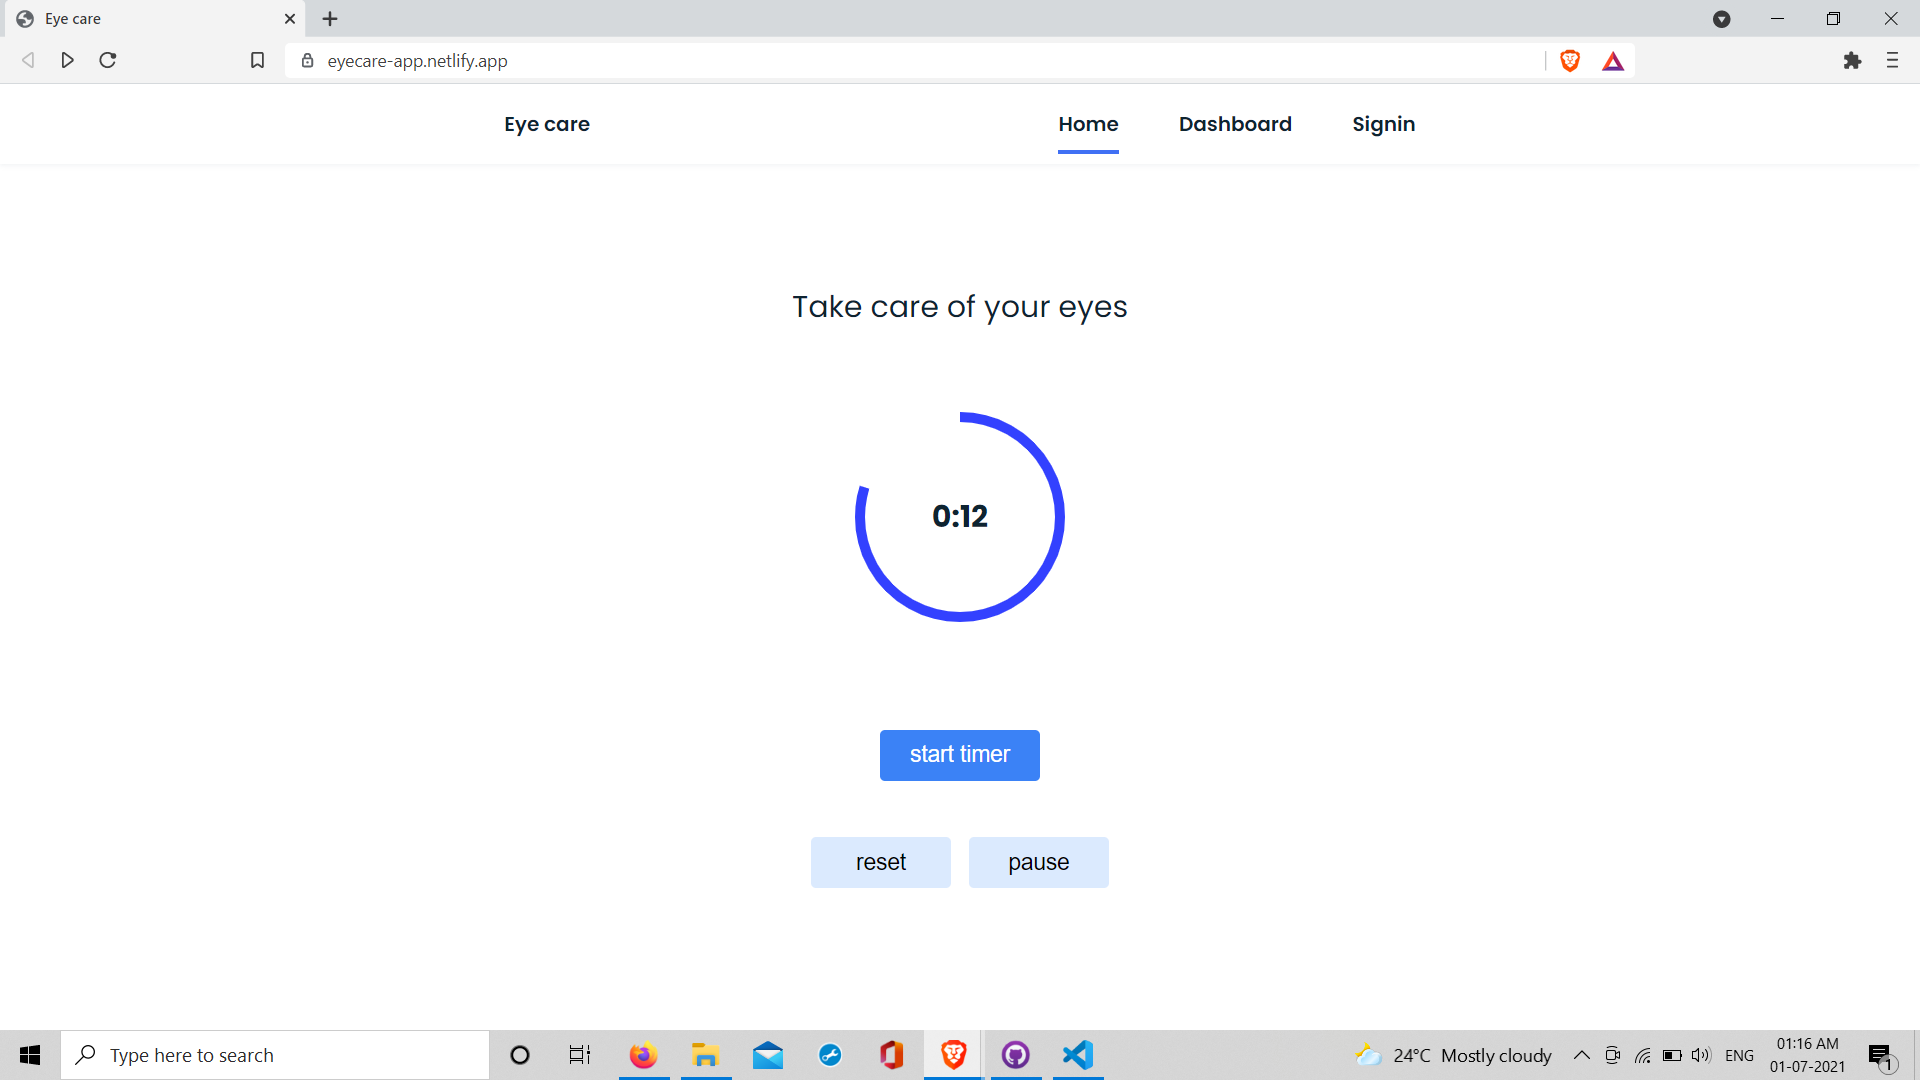Click the Brave Shields lion icon
The width and height of the screenshot is (1920, 1080).
click(1570, 61)
